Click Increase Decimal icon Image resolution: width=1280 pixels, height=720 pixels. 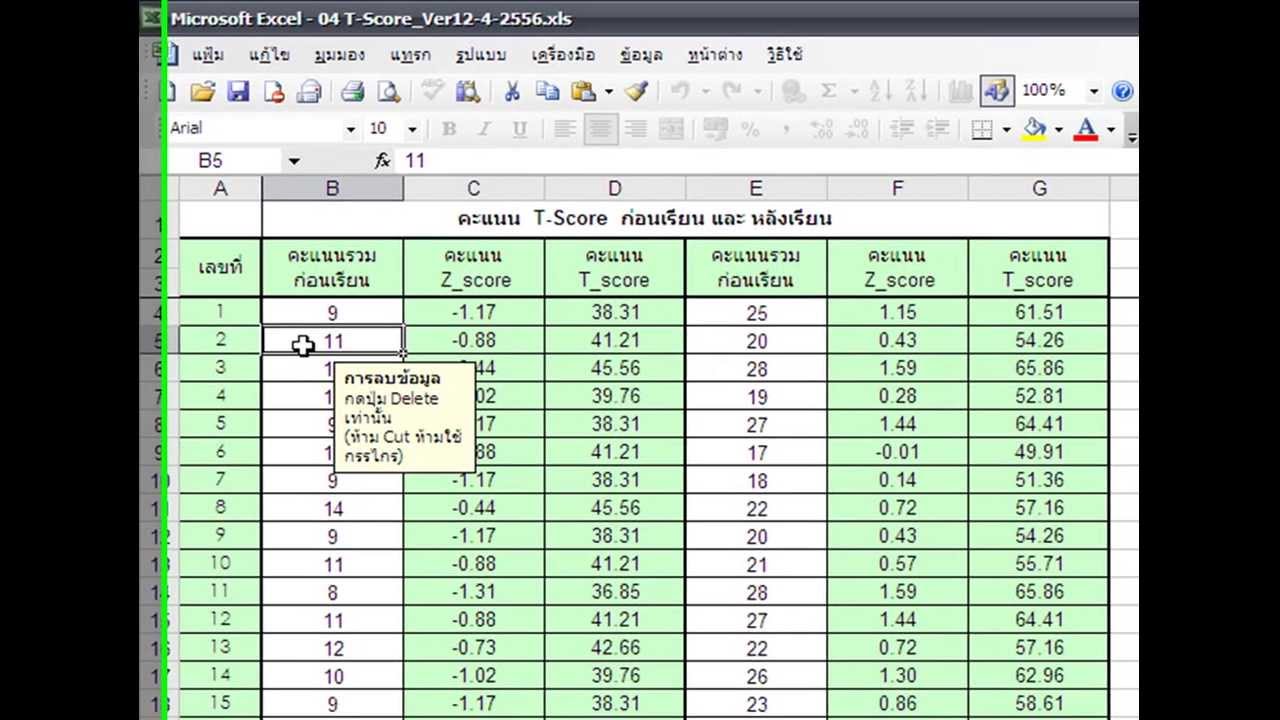click(821, 129)
